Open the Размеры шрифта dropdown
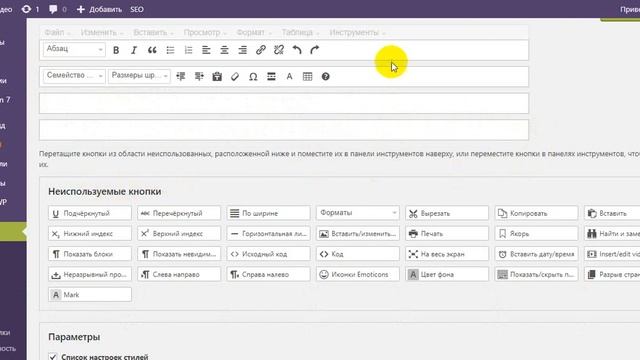Viewport: 640px width, 360px height. tap(139, 76)
